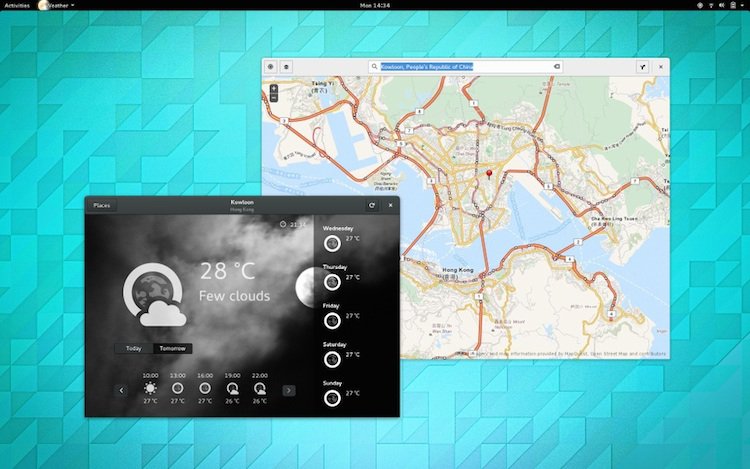Click the 'Few clouds' condition text
The image size is (750, 469).
[234, 296]
